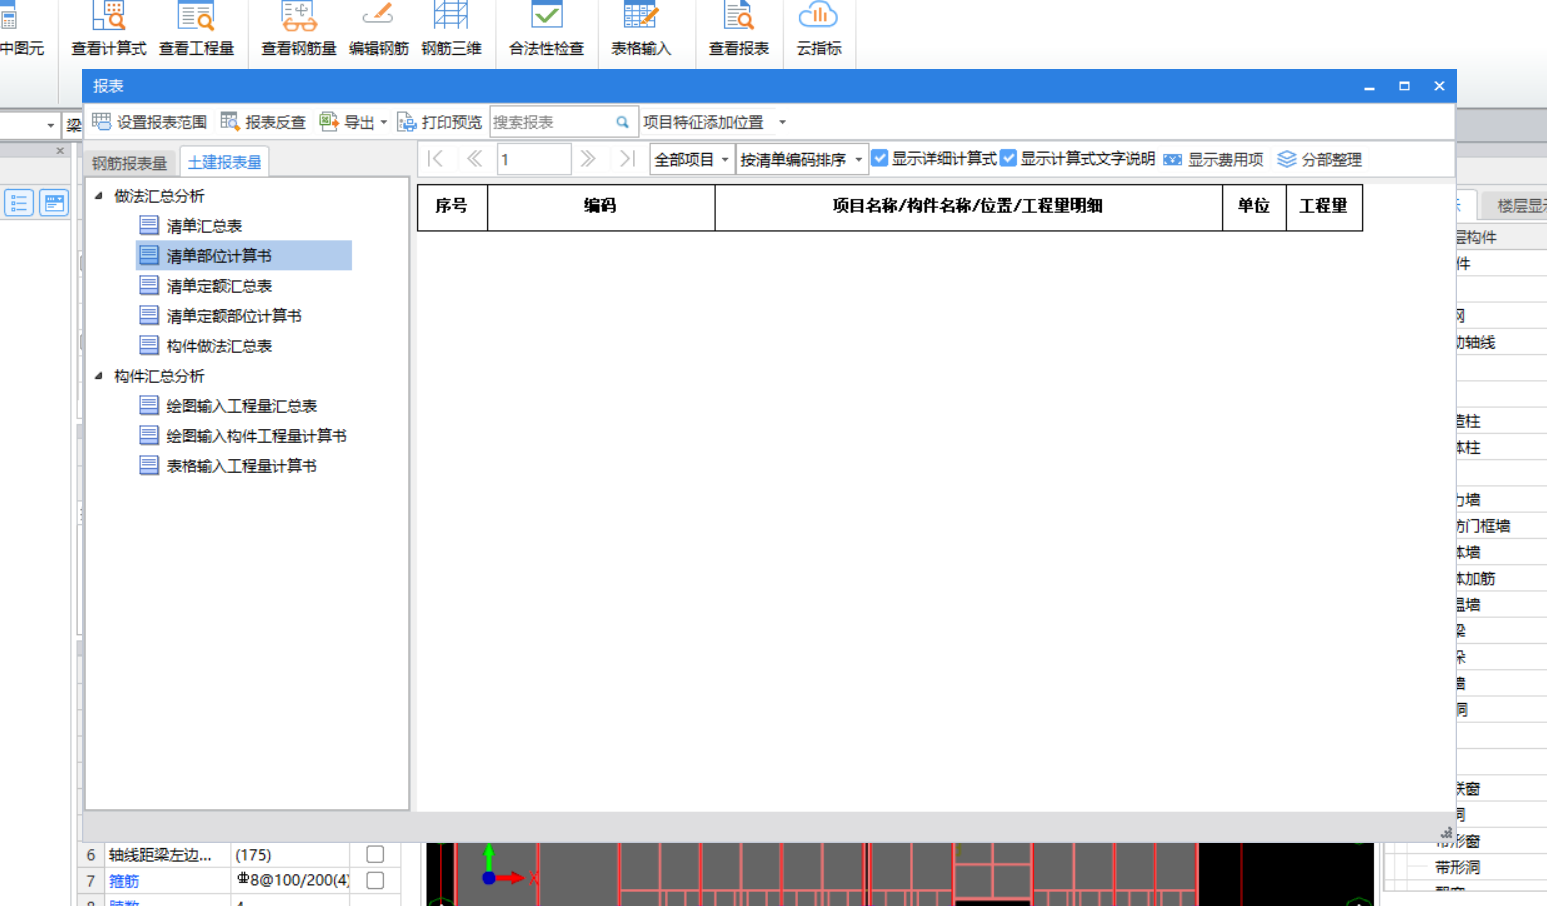1547x906 pixels.
Task: Click list view icon in left panel
Action: point(19,203)
